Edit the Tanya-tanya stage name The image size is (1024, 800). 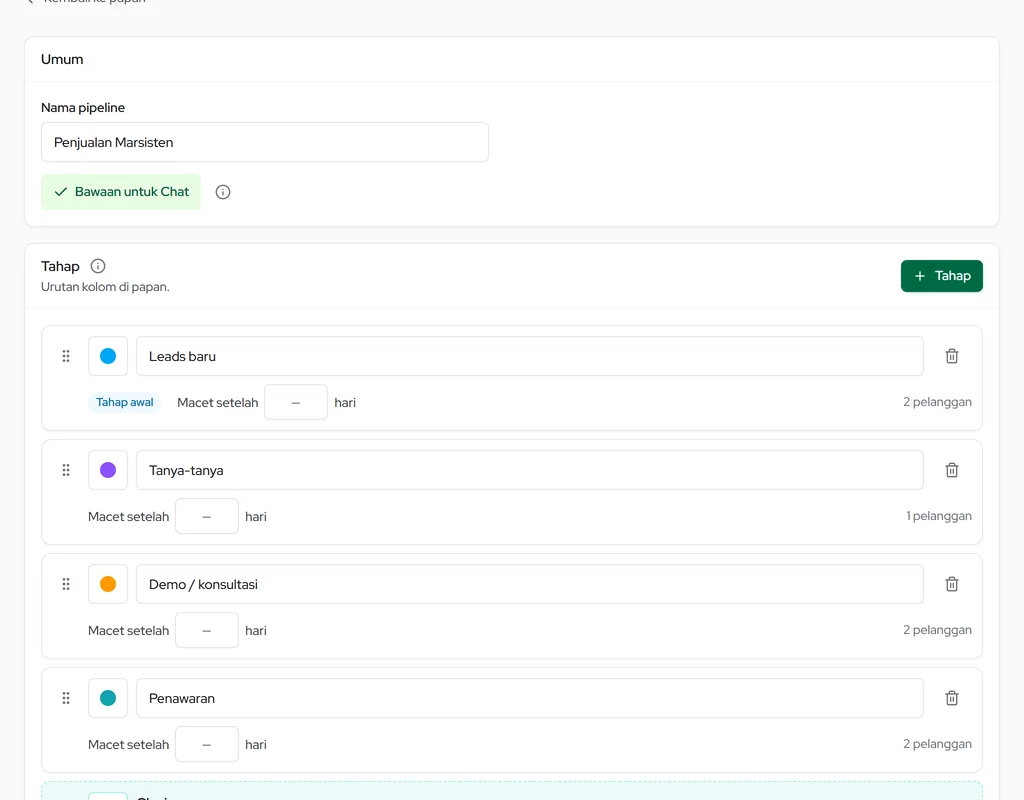(530, 470)
